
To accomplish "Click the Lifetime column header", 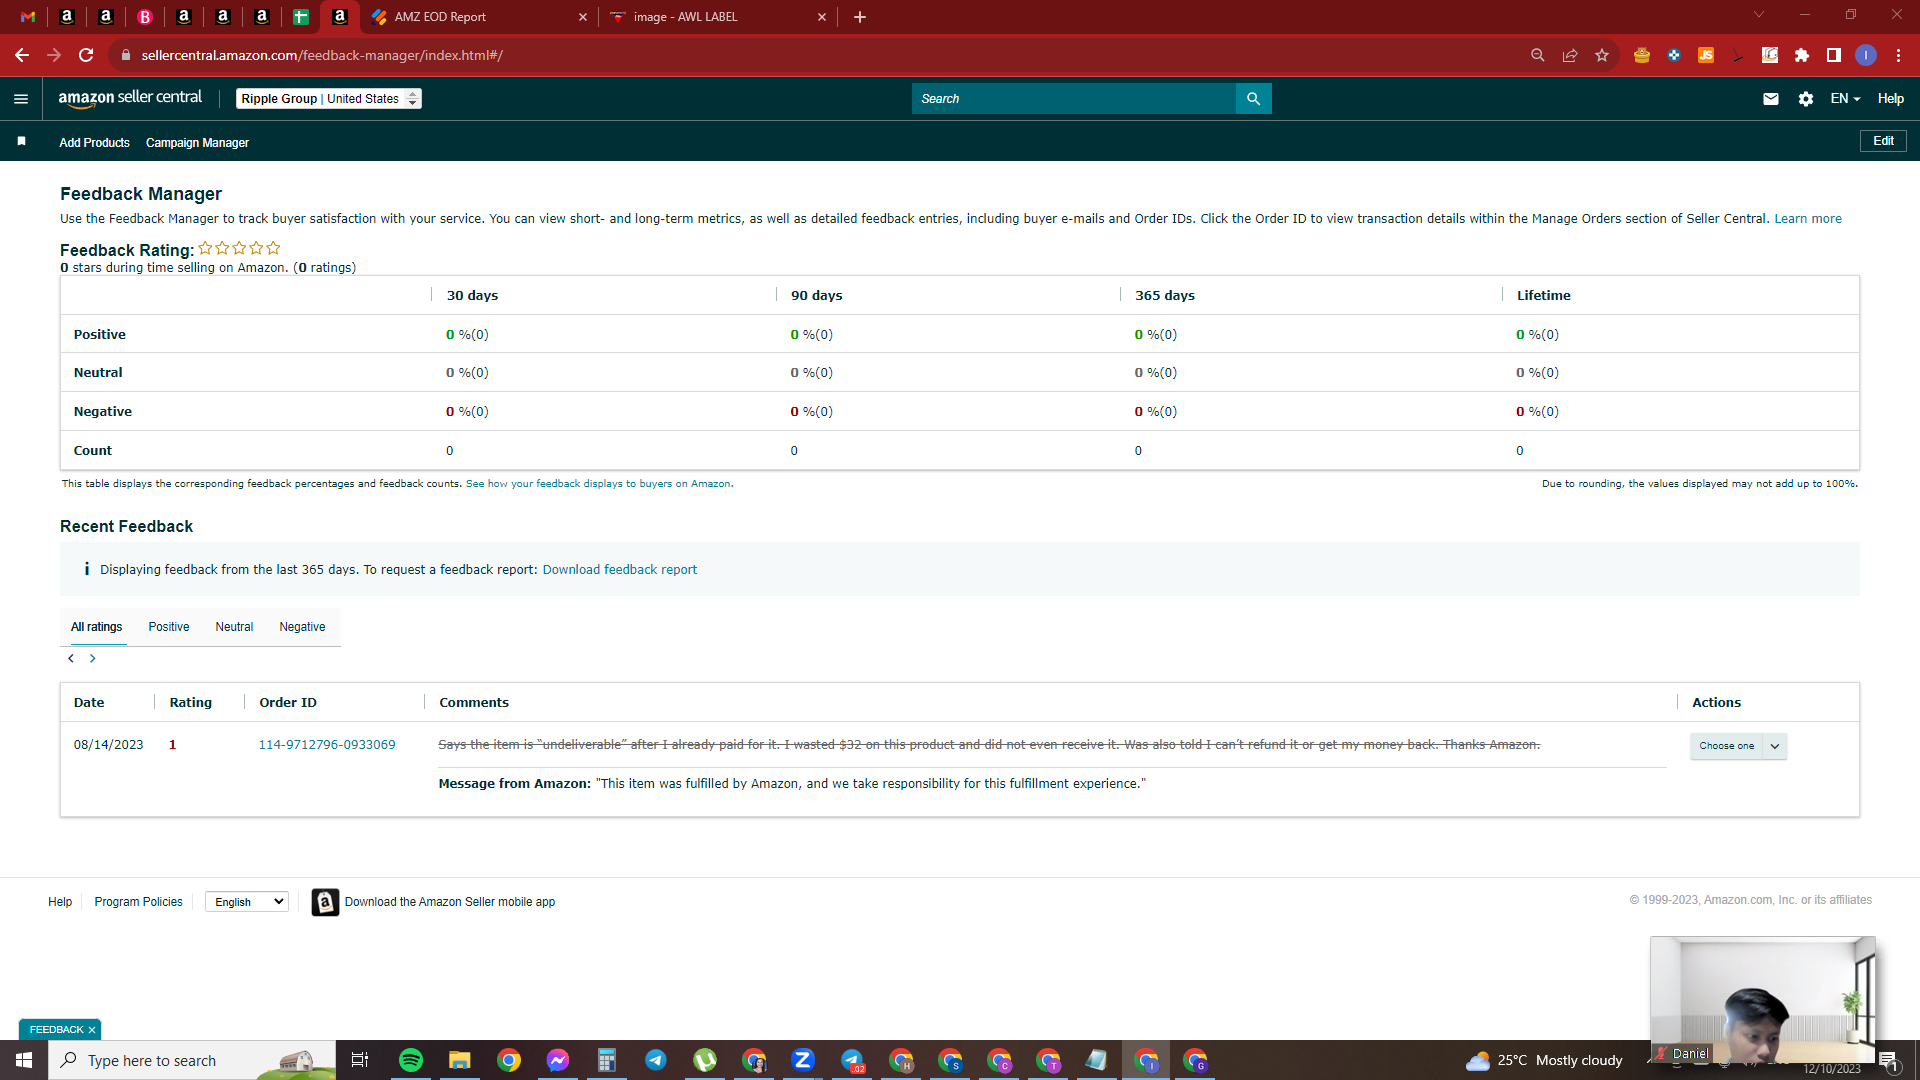I will tap(1543, 296).
